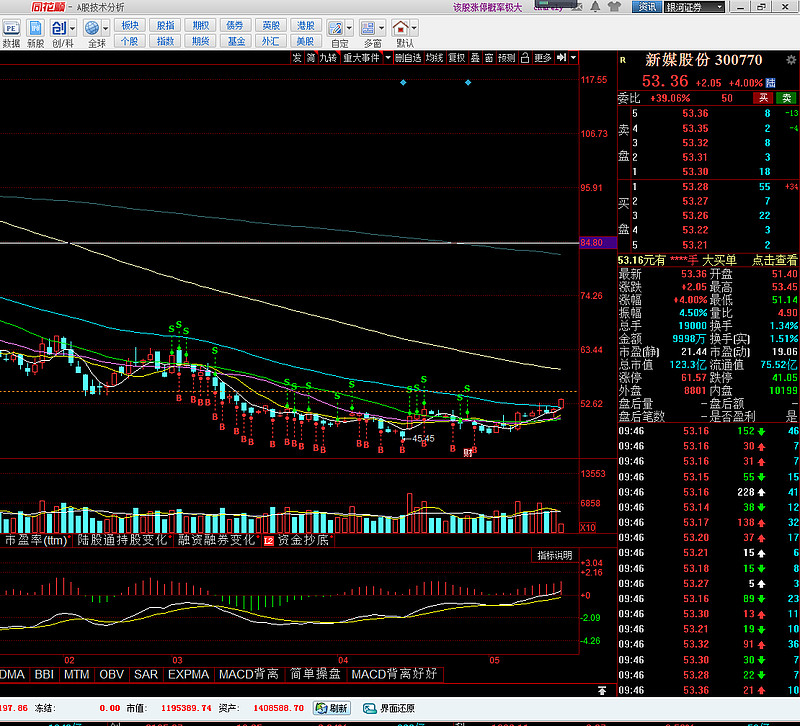Select the SAR indicator tab
The image size is (800, 726).
(x=146, y=674)
